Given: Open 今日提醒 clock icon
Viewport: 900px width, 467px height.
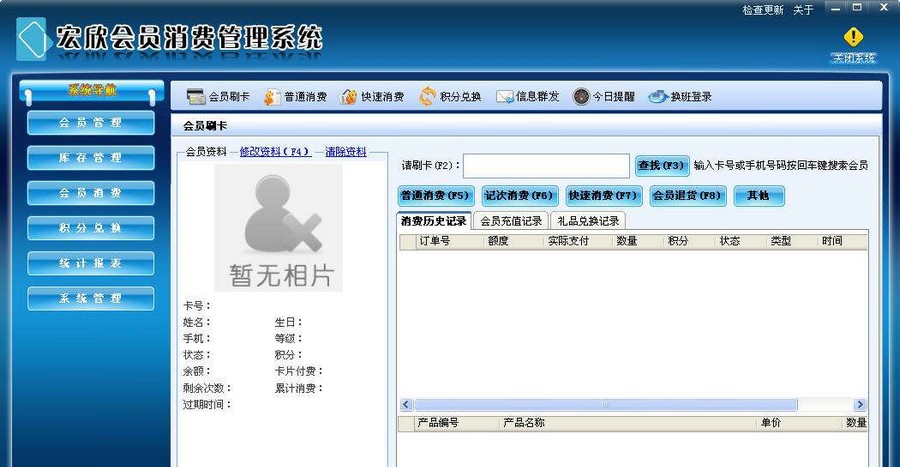Looking at the screenshot, I should (x=581, y=96).
